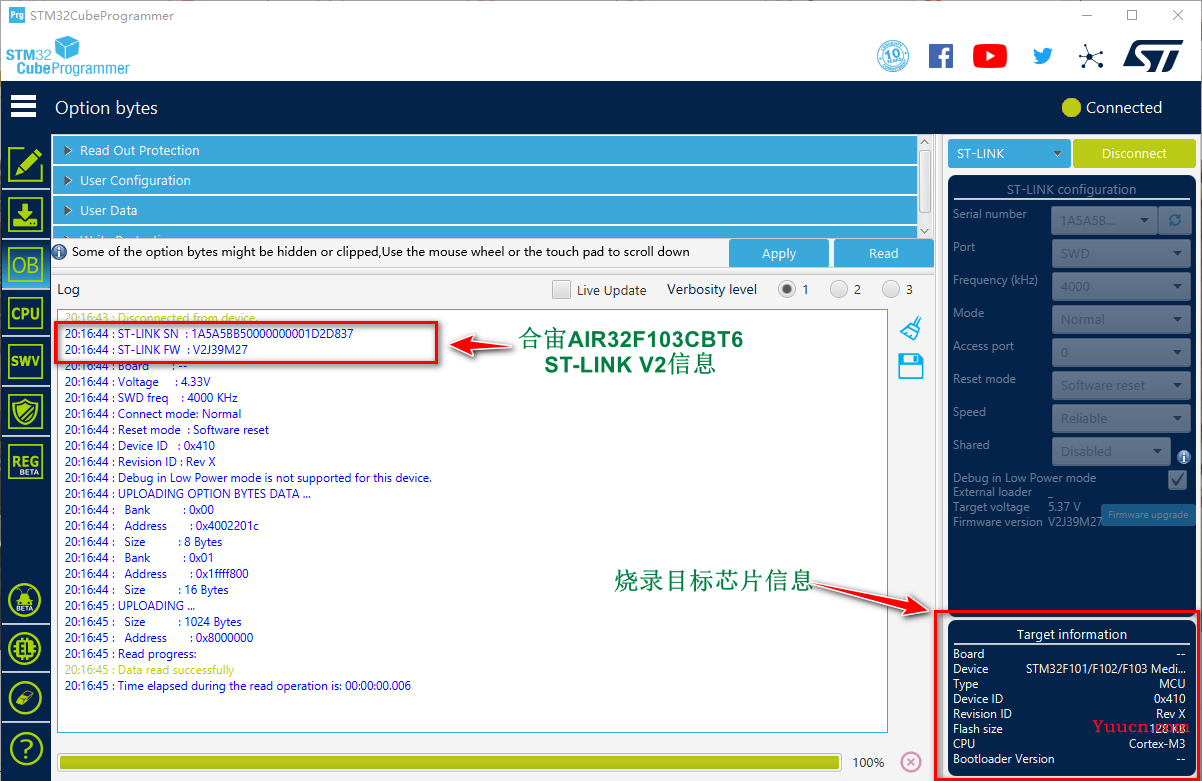Click log line 'Voltage : 4.33V'
1202x781 pixels.
coord(137,382)
